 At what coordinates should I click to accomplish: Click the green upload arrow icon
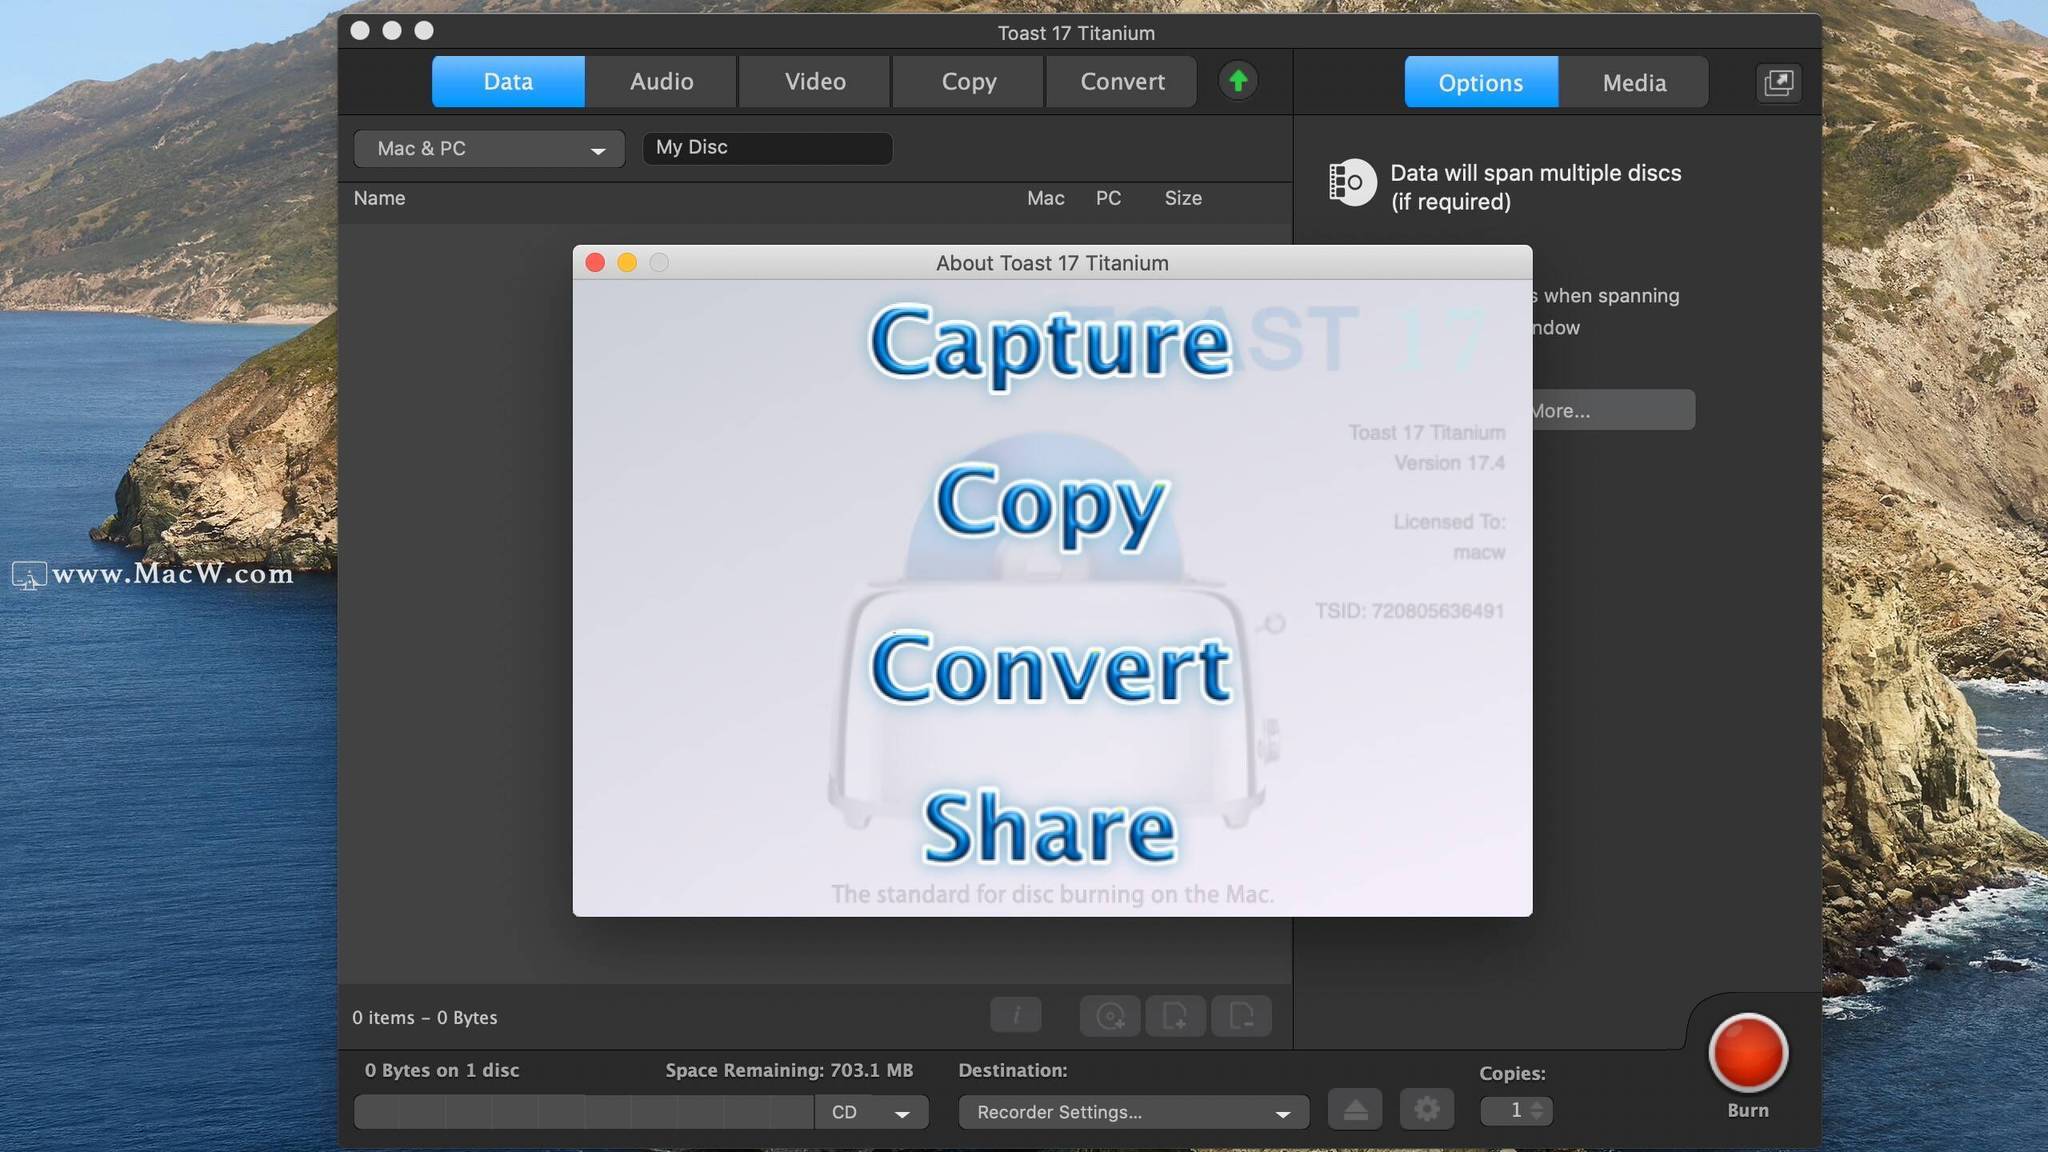tap(1238, 80)
